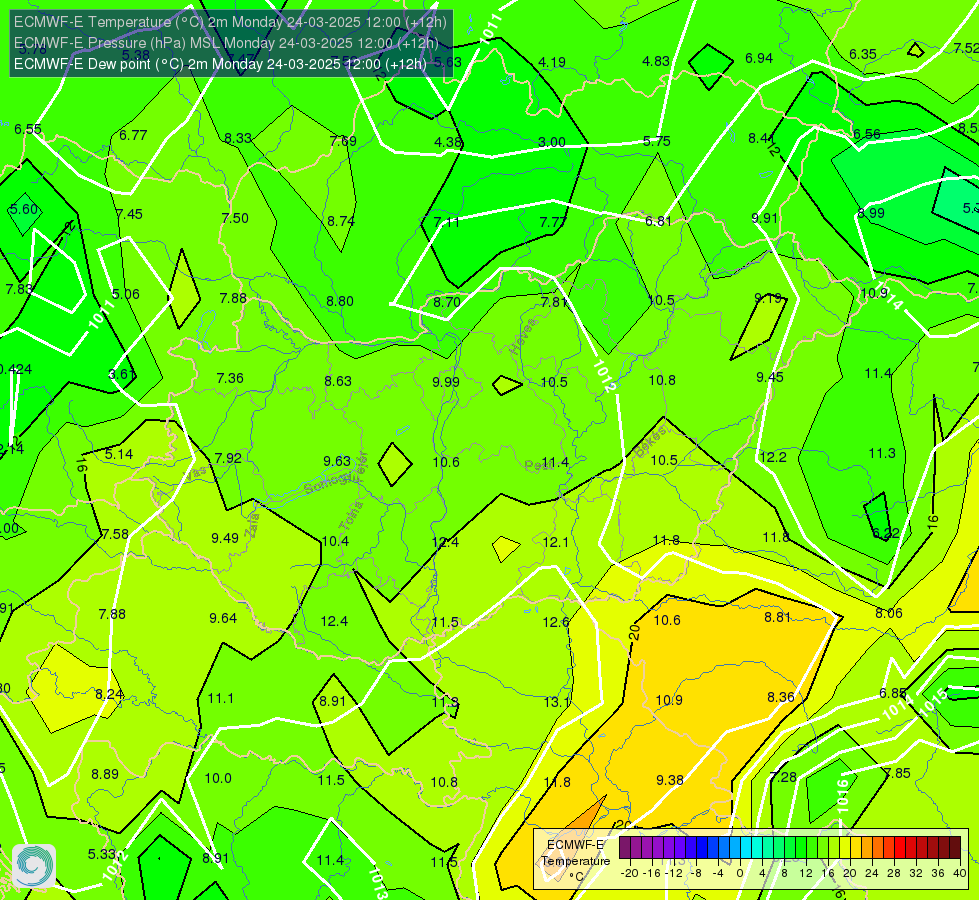Click the pure blue swatch in temperature legend
This screenshot has width=979, height=900.
[x=701, y=848]
